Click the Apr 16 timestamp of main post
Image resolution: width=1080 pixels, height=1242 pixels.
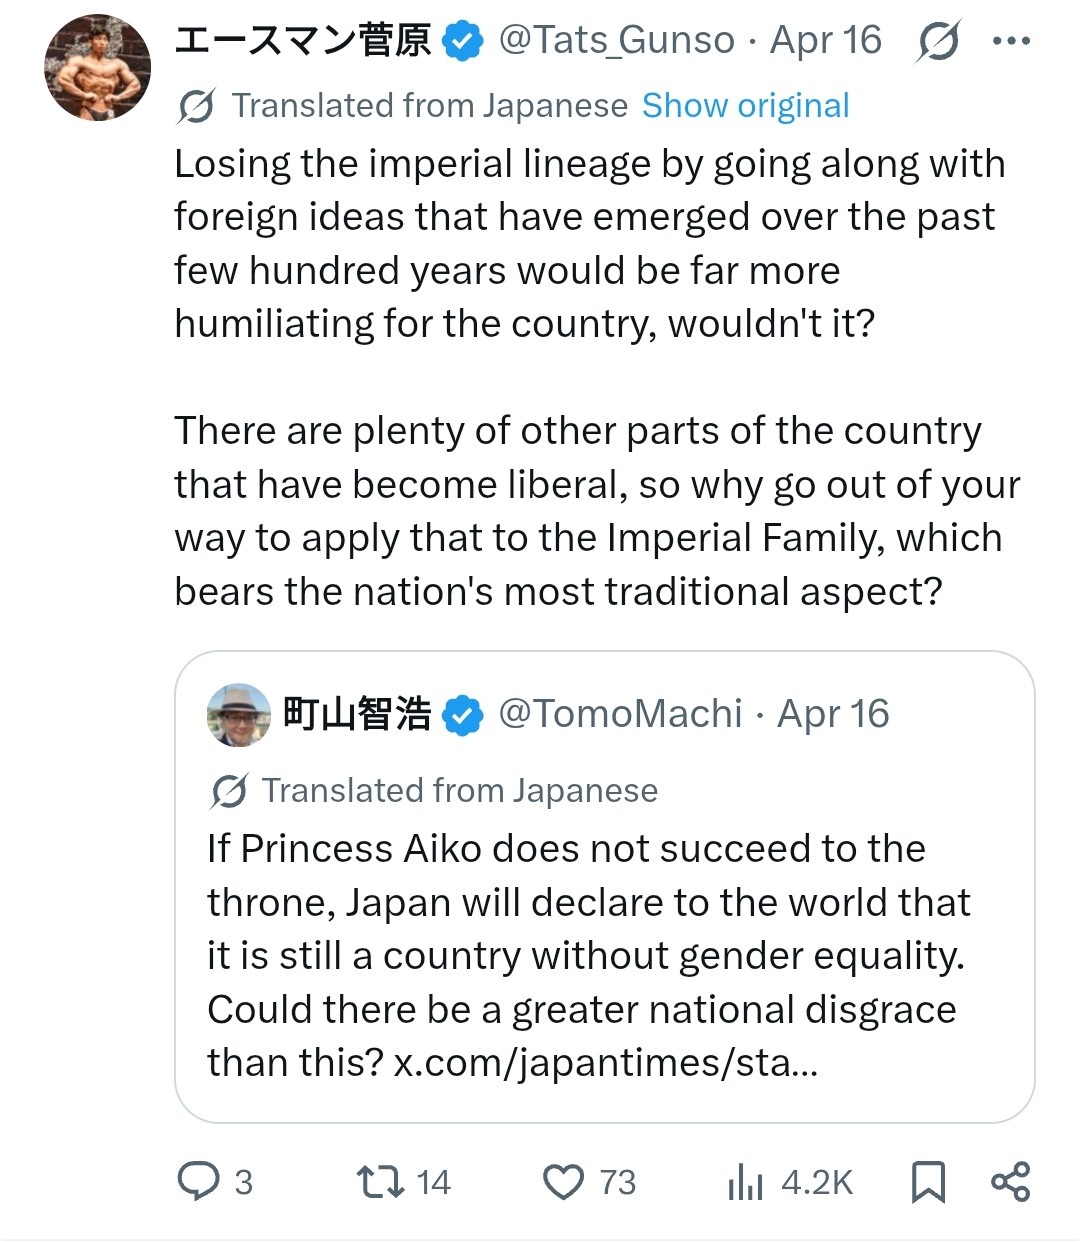pyautogui.click(x=826, y=40)
